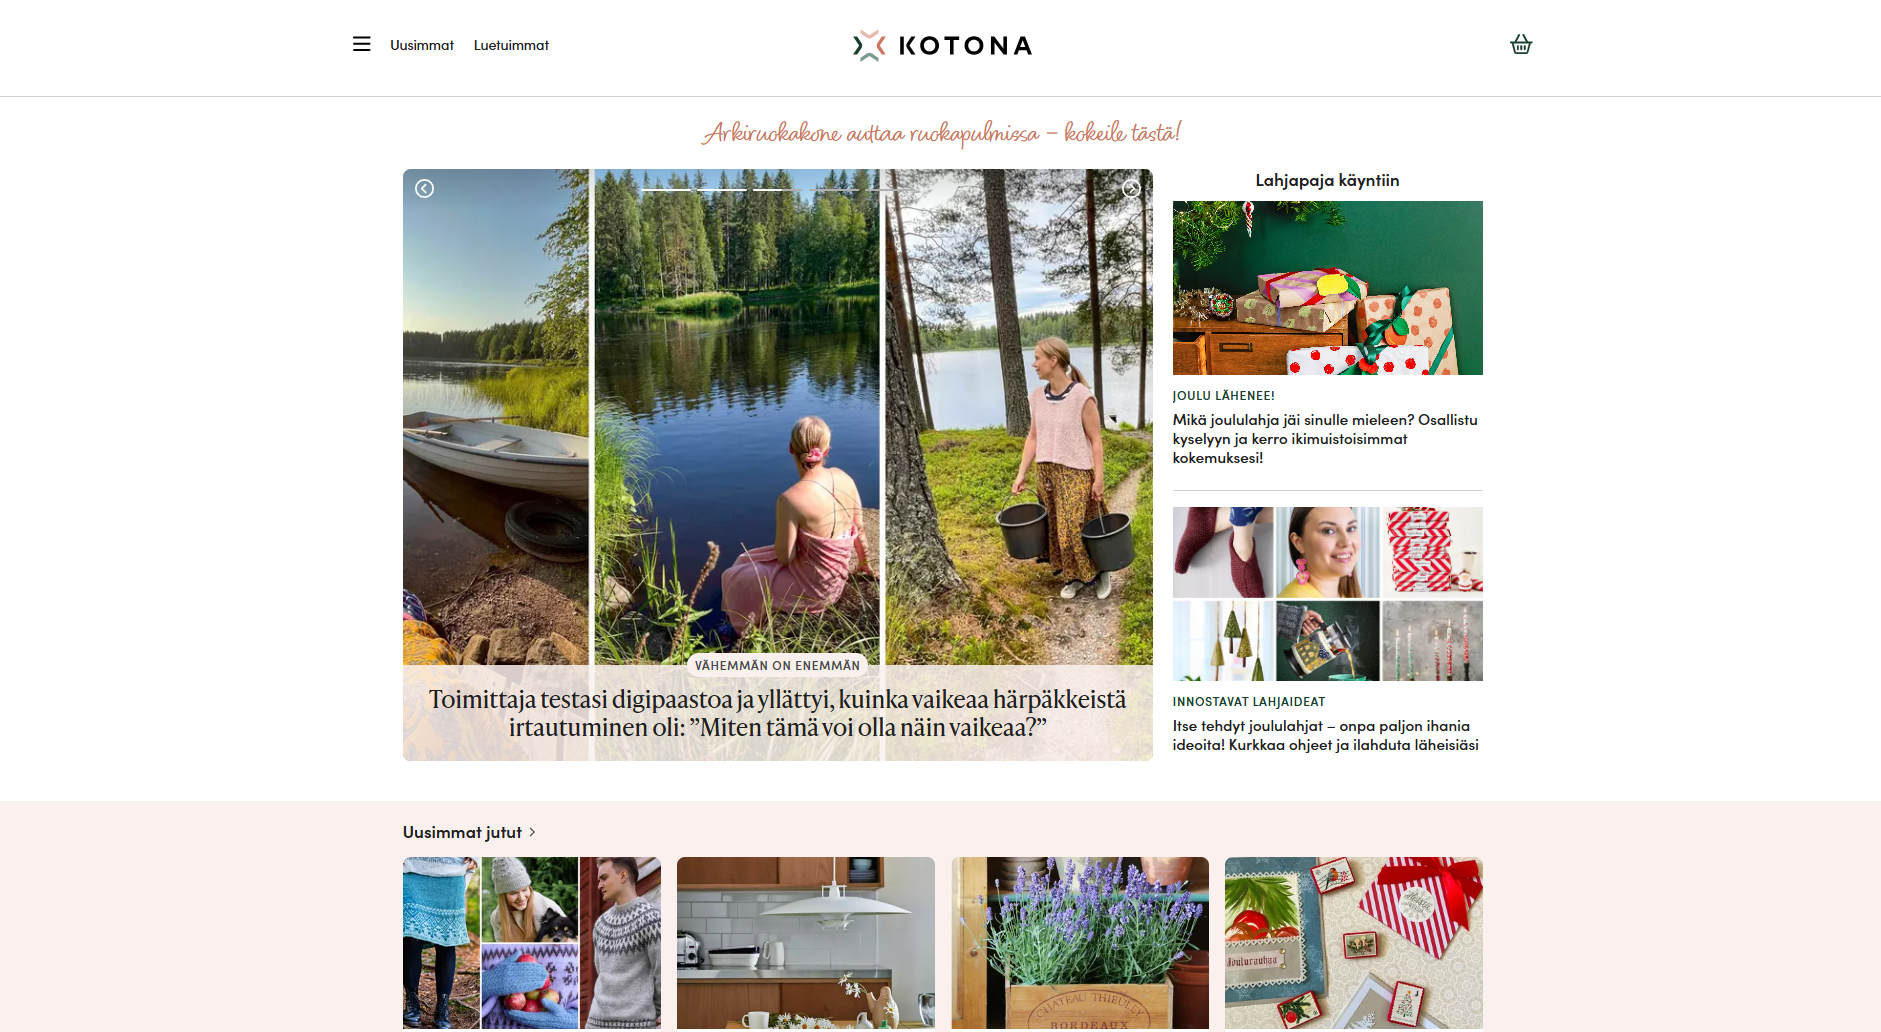
Task: Click the Arkiruokakone banner link
Action: [x=941, y=133]
